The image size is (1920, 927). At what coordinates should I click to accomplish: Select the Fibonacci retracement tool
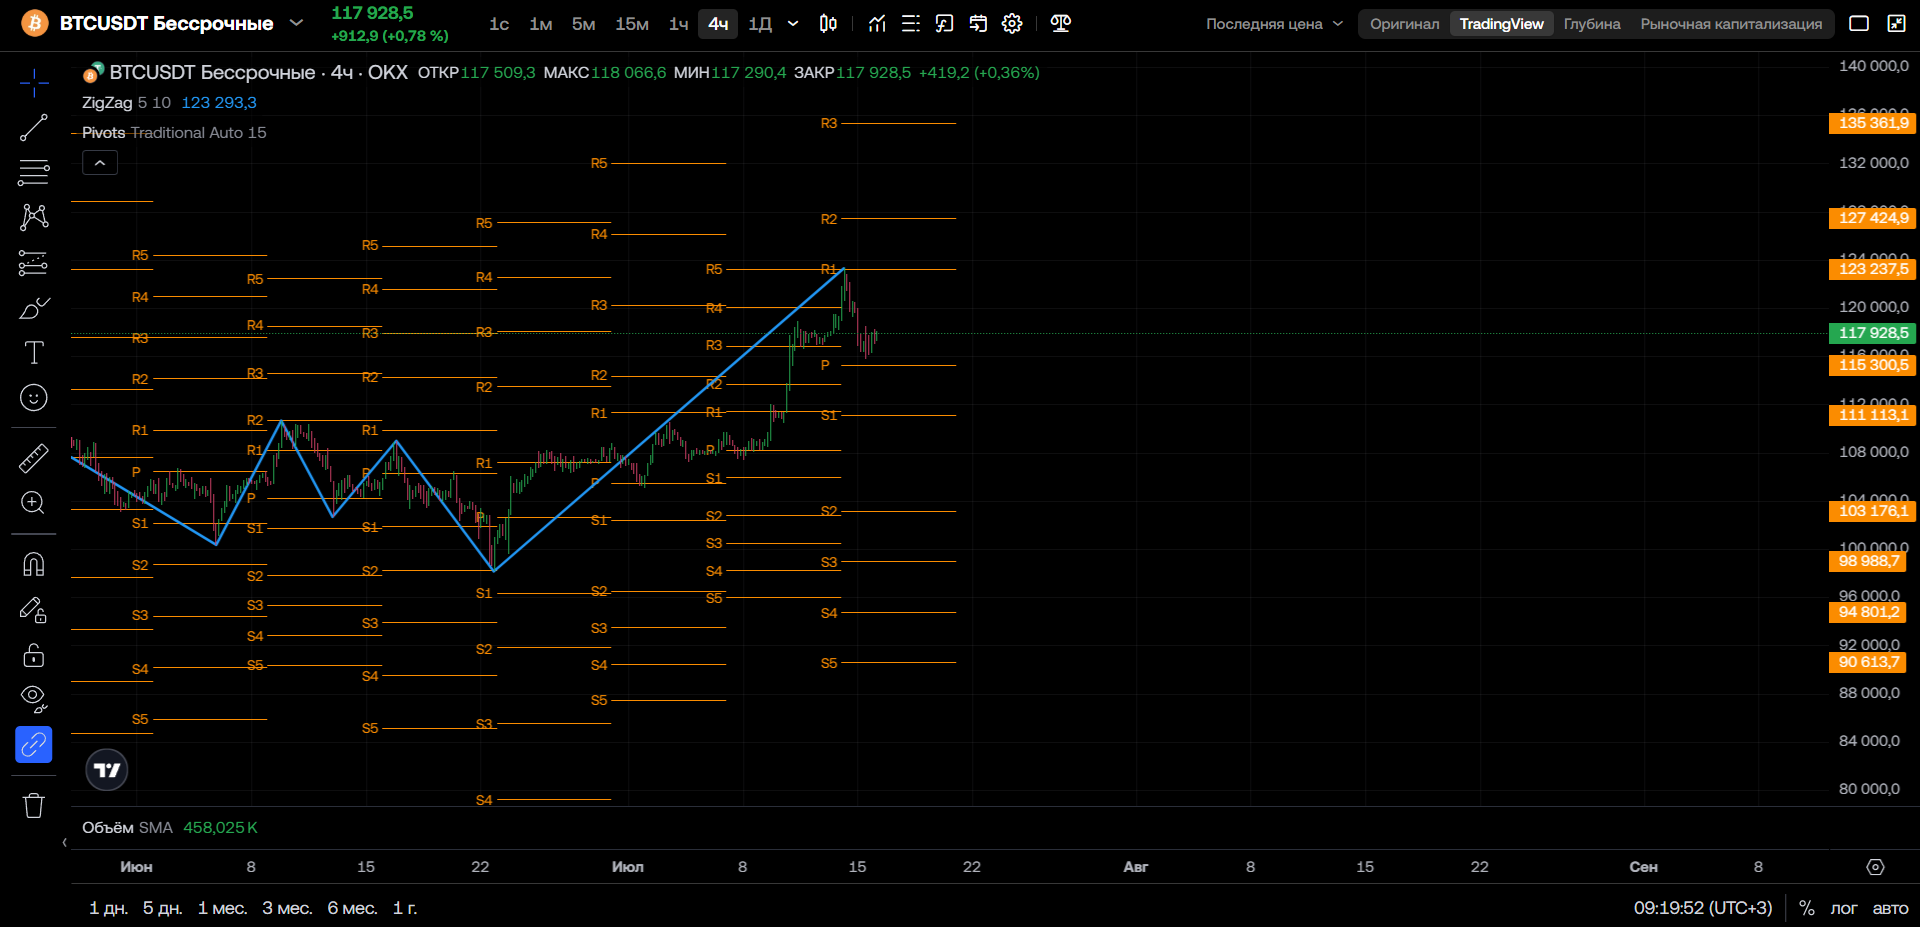point(34,173)
